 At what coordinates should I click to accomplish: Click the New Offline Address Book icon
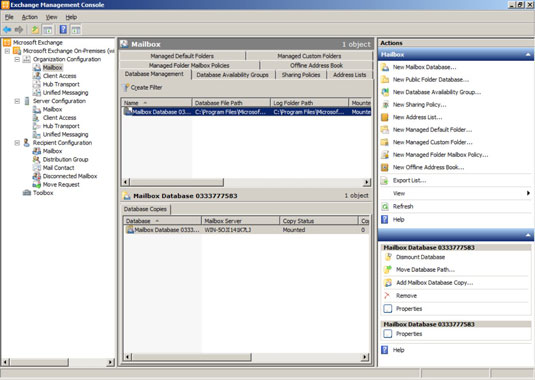[x=385, y=167]
